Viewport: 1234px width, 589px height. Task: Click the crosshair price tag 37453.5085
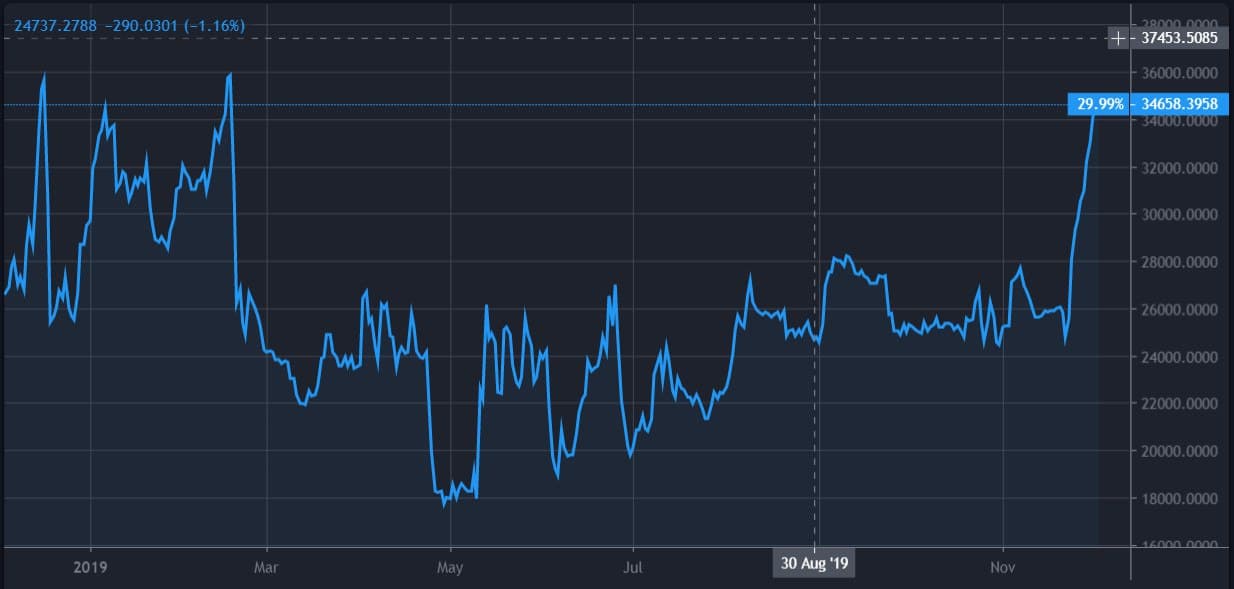pyautogui.click(x=1180, y=39)
